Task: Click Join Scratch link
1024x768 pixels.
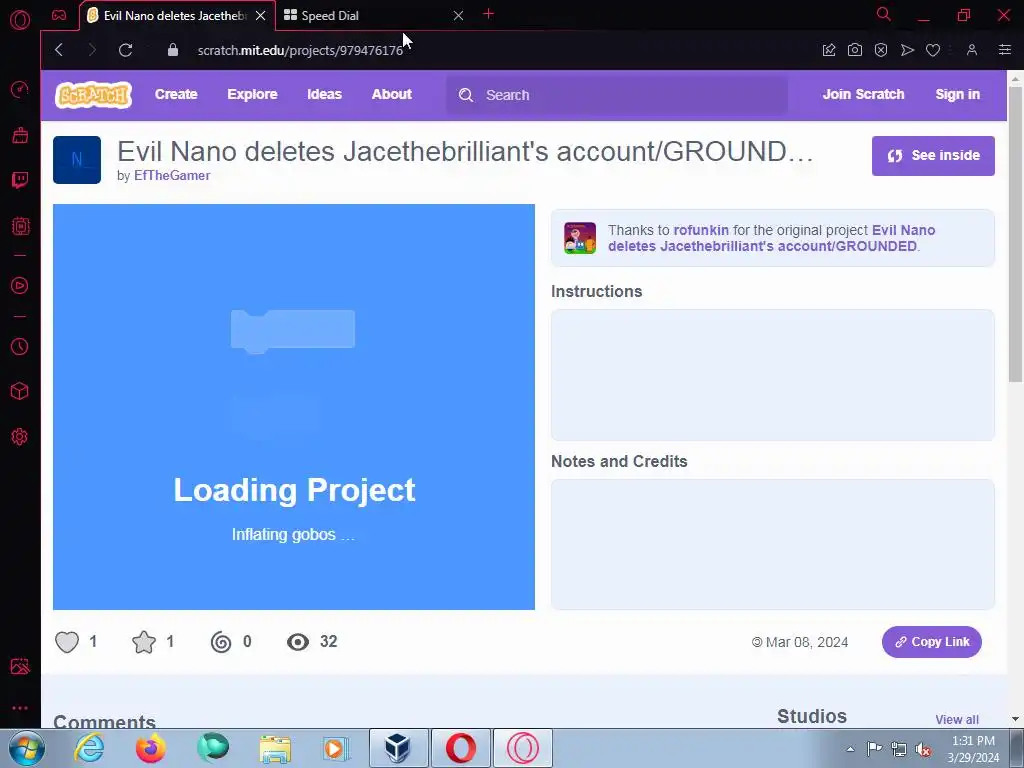Action: tap(863, 94)
